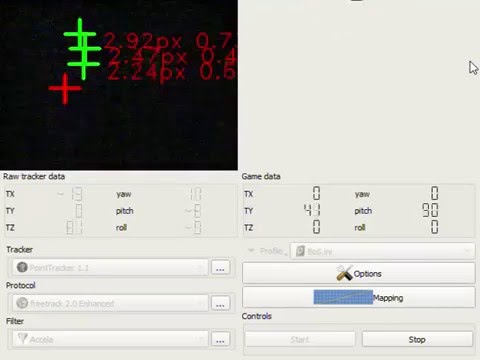The height and width of the screenshot is (360, 480).
Task: Open the Mapping curve editor
Action: pyautogui.click(x=359, y=297)
